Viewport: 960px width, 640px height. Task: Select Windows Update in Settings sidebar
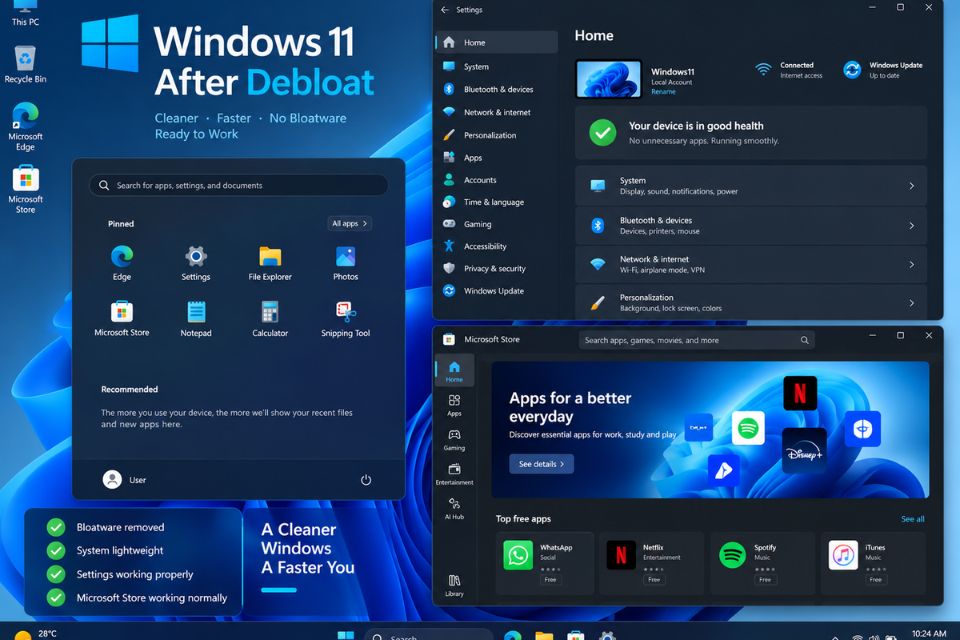tap(497, 291)
